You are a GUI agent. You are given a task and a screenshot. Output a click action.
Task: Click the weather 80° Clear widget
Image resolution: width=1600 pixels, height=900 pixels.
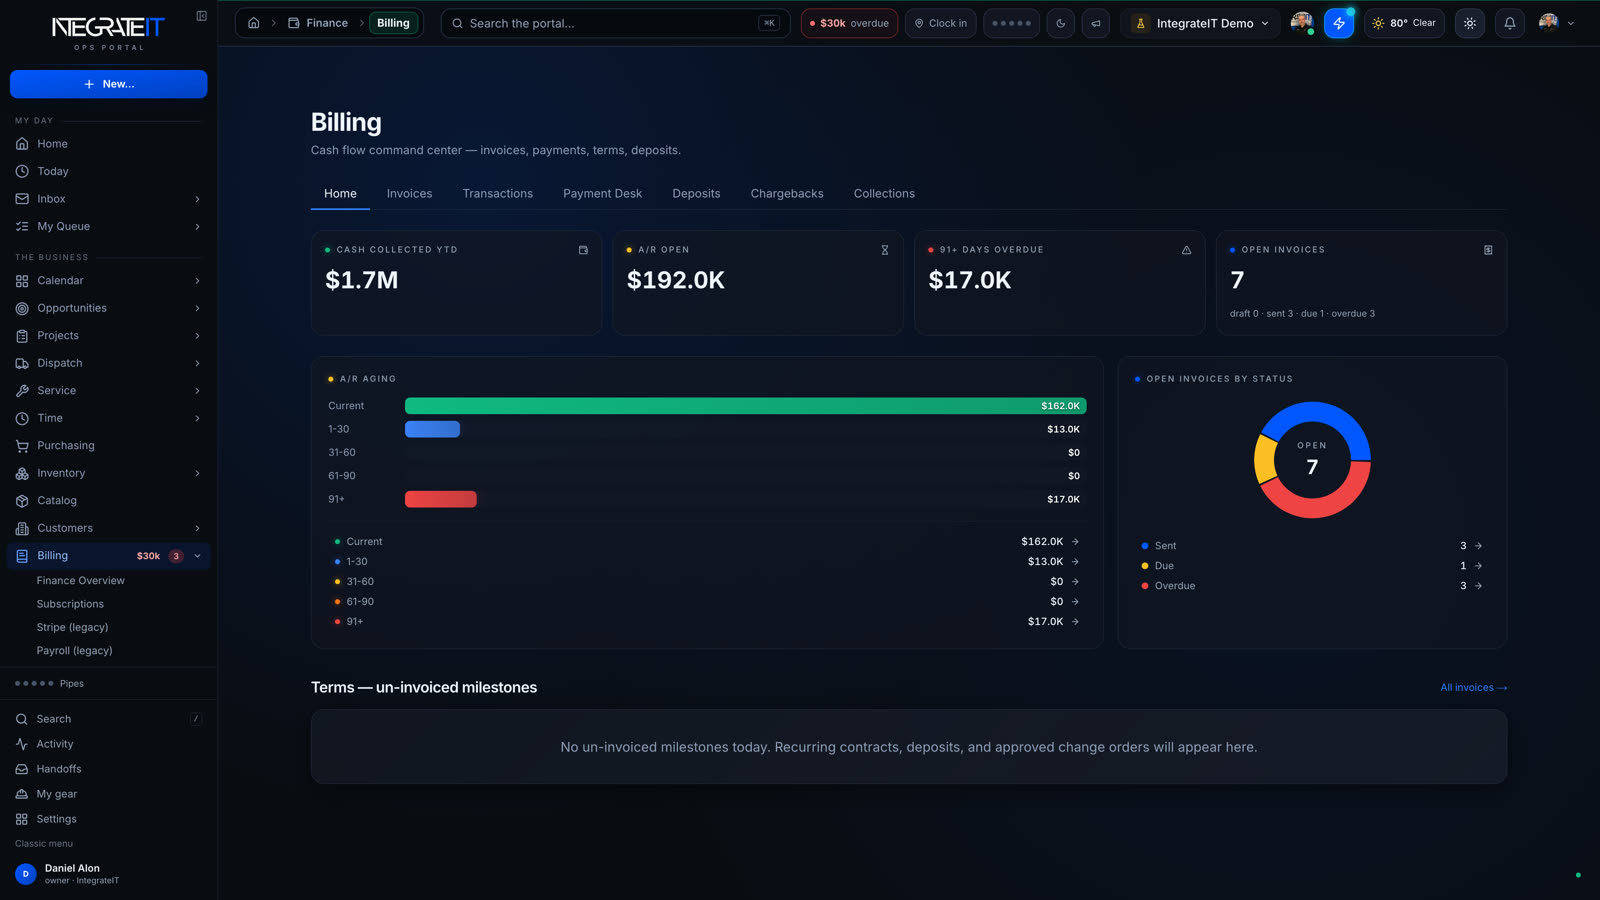(1404, 23)
